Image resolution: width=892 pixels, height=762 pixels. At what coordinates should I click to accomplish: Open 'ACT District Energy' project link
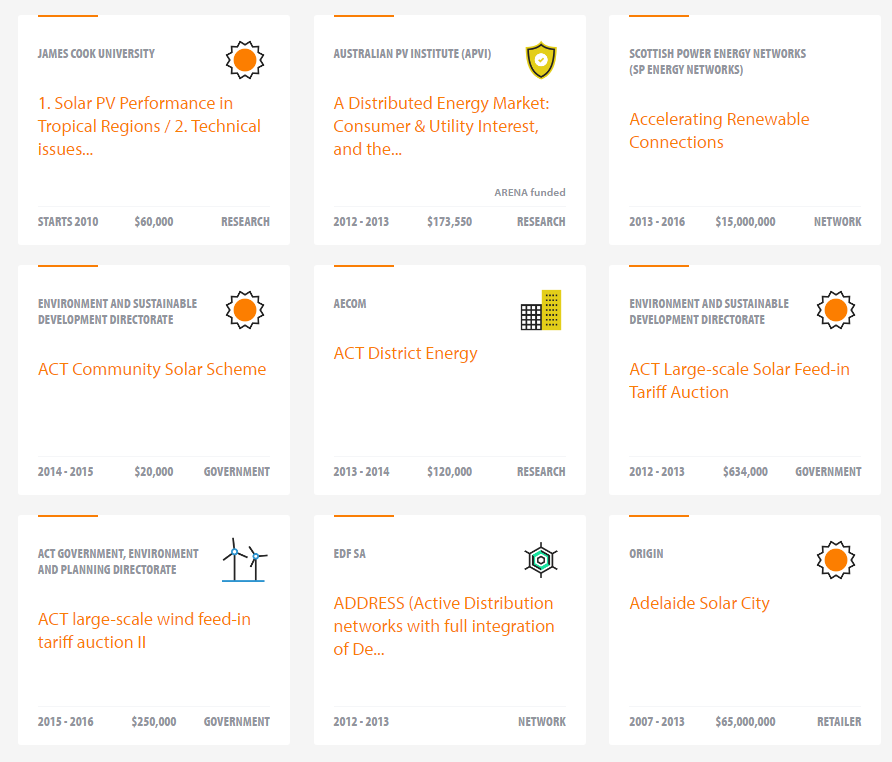(x=405, y=353)
